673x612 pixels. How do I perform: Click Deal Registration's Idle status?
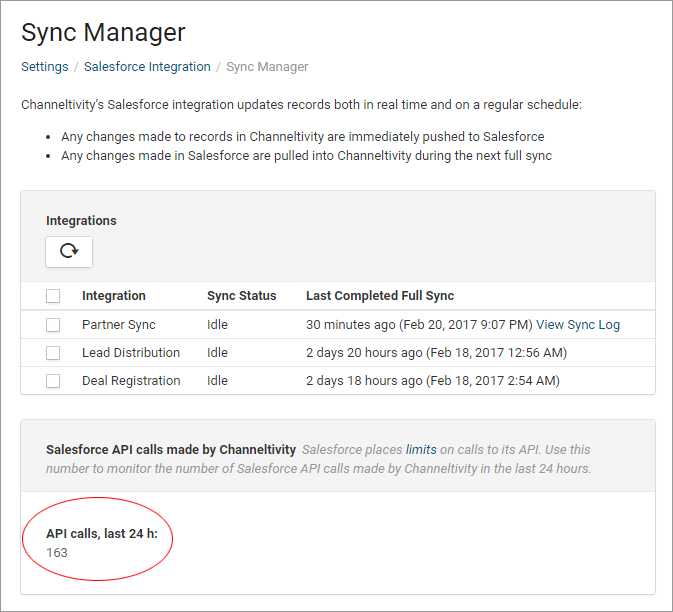click(217, 381)
